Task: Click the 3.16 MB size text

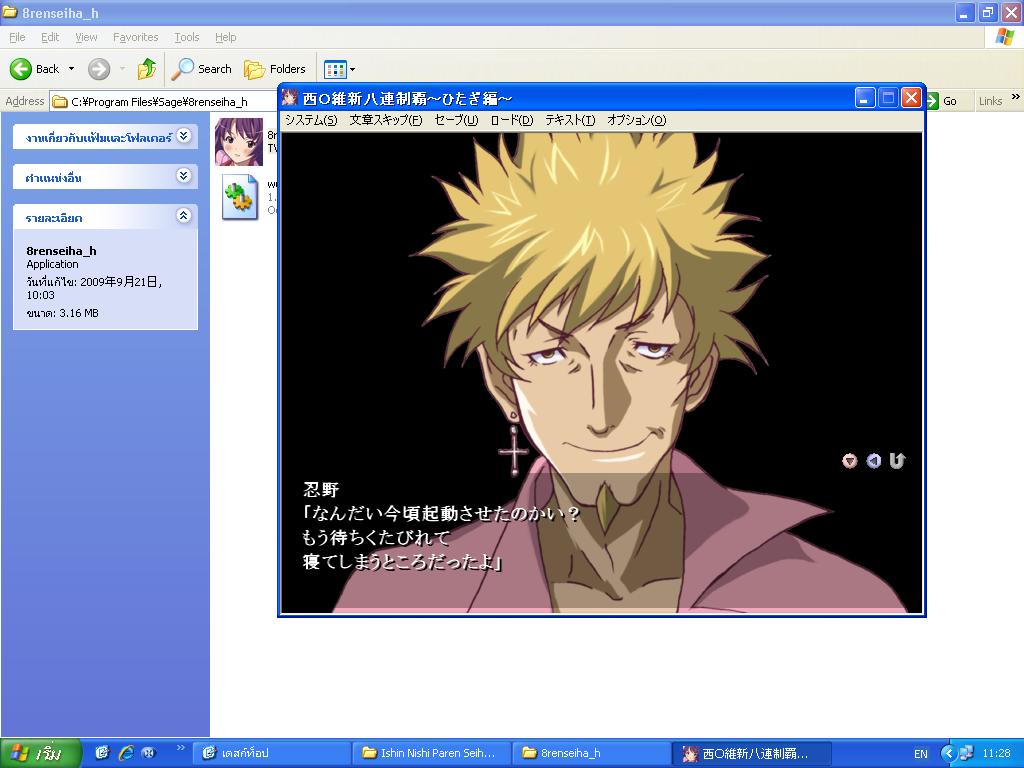Action: (78, 313)
